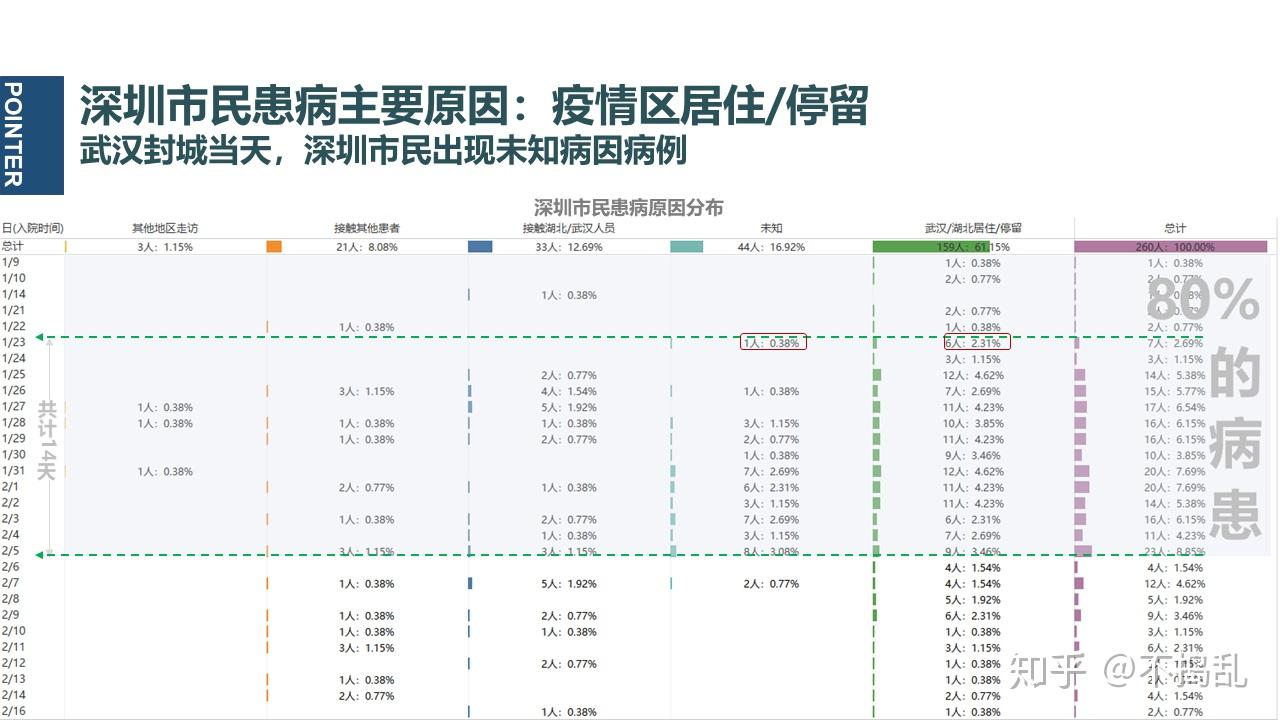1280x720 pixels.
Task: Click 1/26 total cell '15人: 5.77%'
Action: click(1175, 391)
